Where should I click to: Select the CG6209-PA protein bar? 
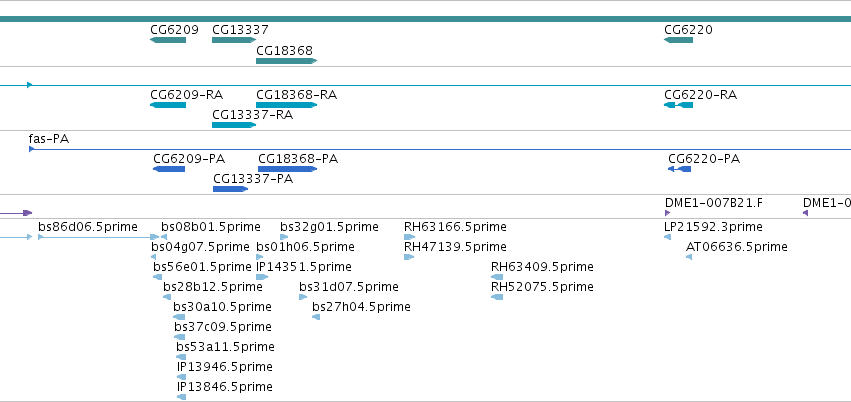pyautogui.click(x=169, y=169)
